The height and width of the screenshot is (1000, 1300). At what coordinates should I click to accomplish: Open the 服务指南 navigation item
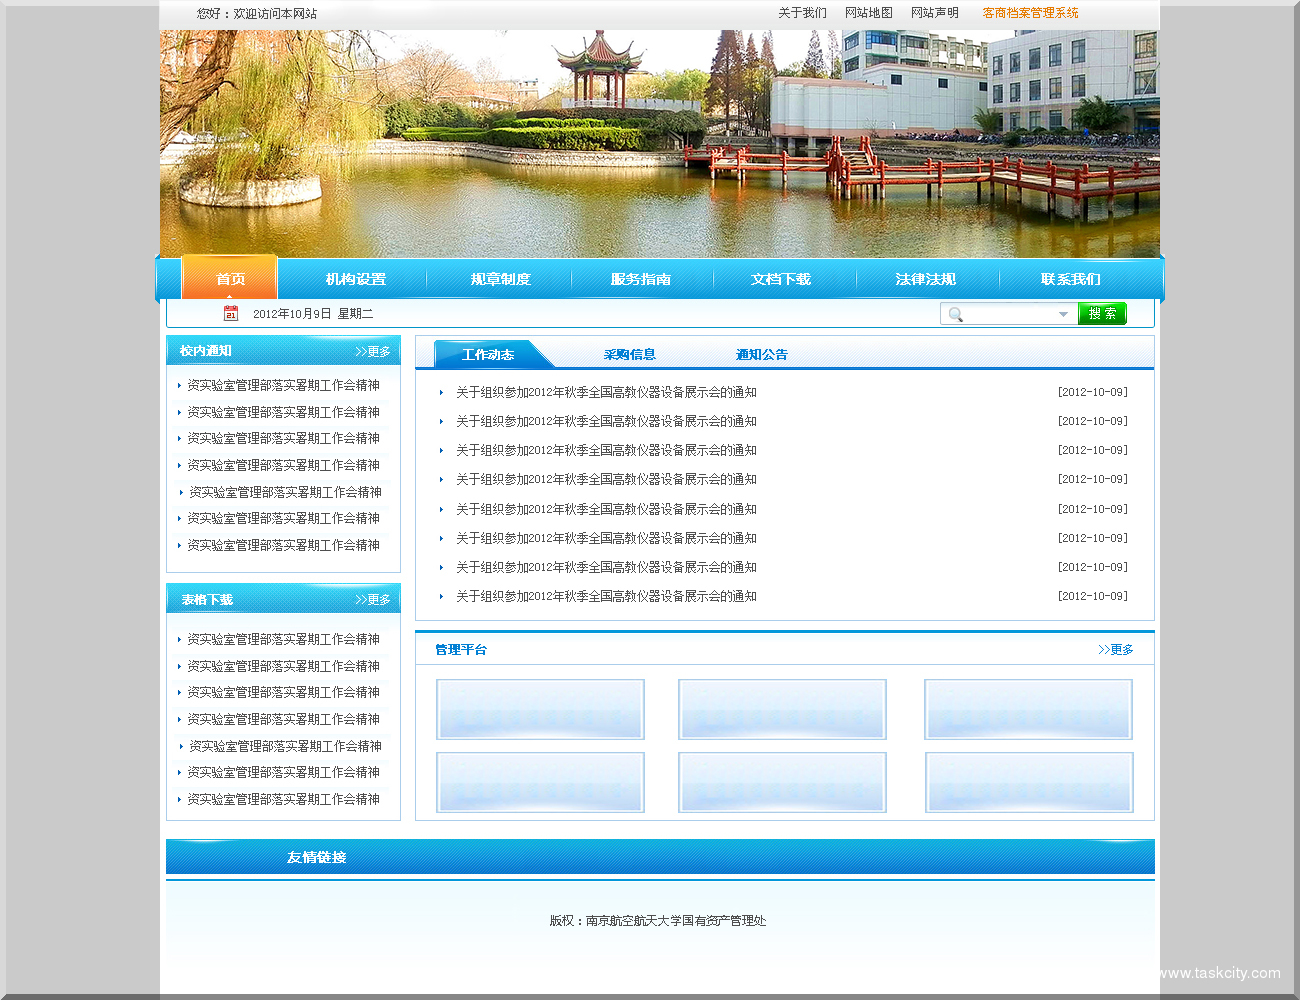(x=640, y=279)
